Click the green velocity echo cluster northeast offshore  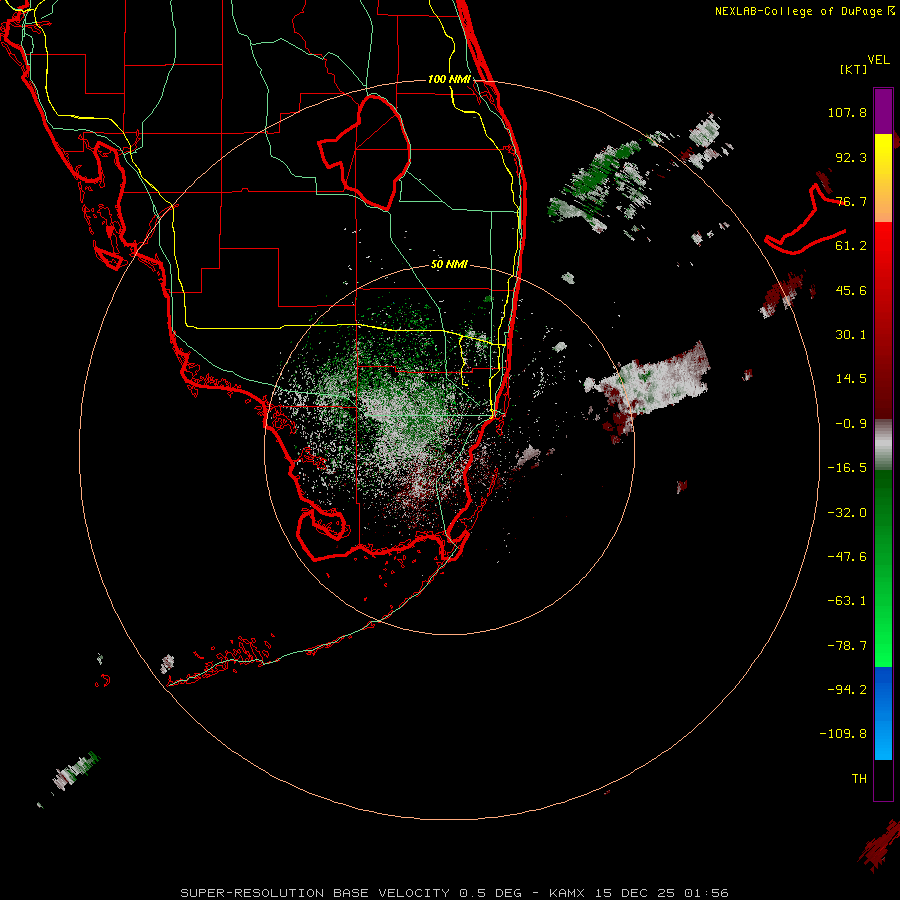(600, 183)
